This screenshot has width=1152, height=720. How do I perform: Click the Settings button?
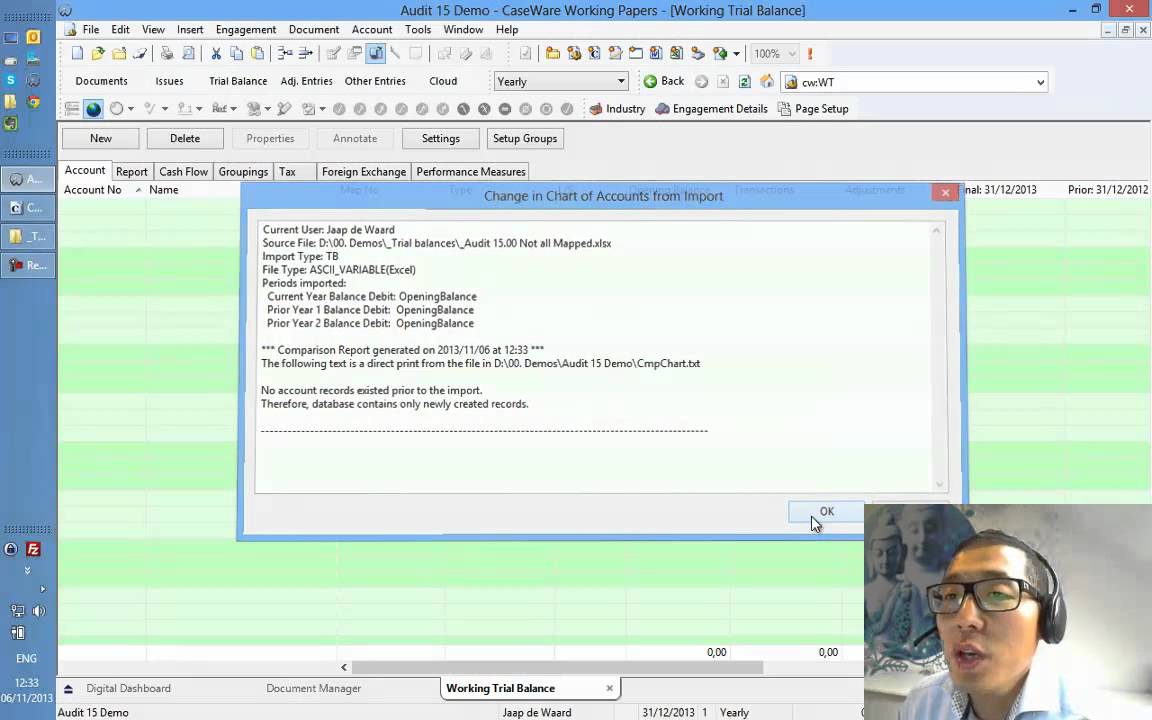coord(441,138)
